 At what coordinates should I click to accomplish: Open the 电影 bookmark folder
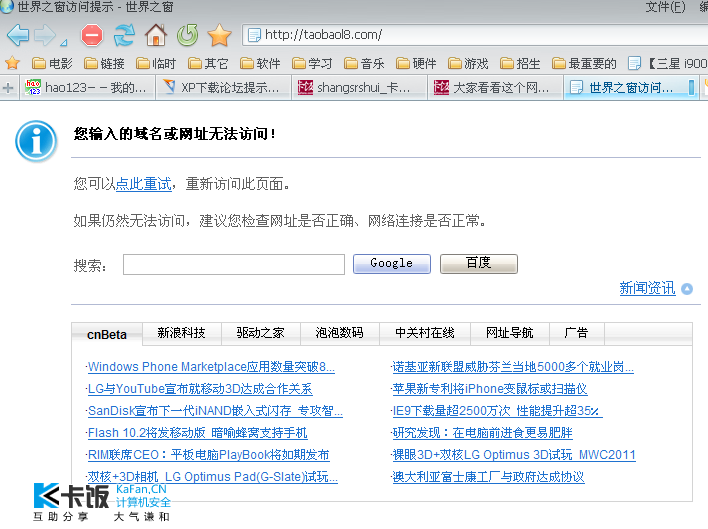52,64
